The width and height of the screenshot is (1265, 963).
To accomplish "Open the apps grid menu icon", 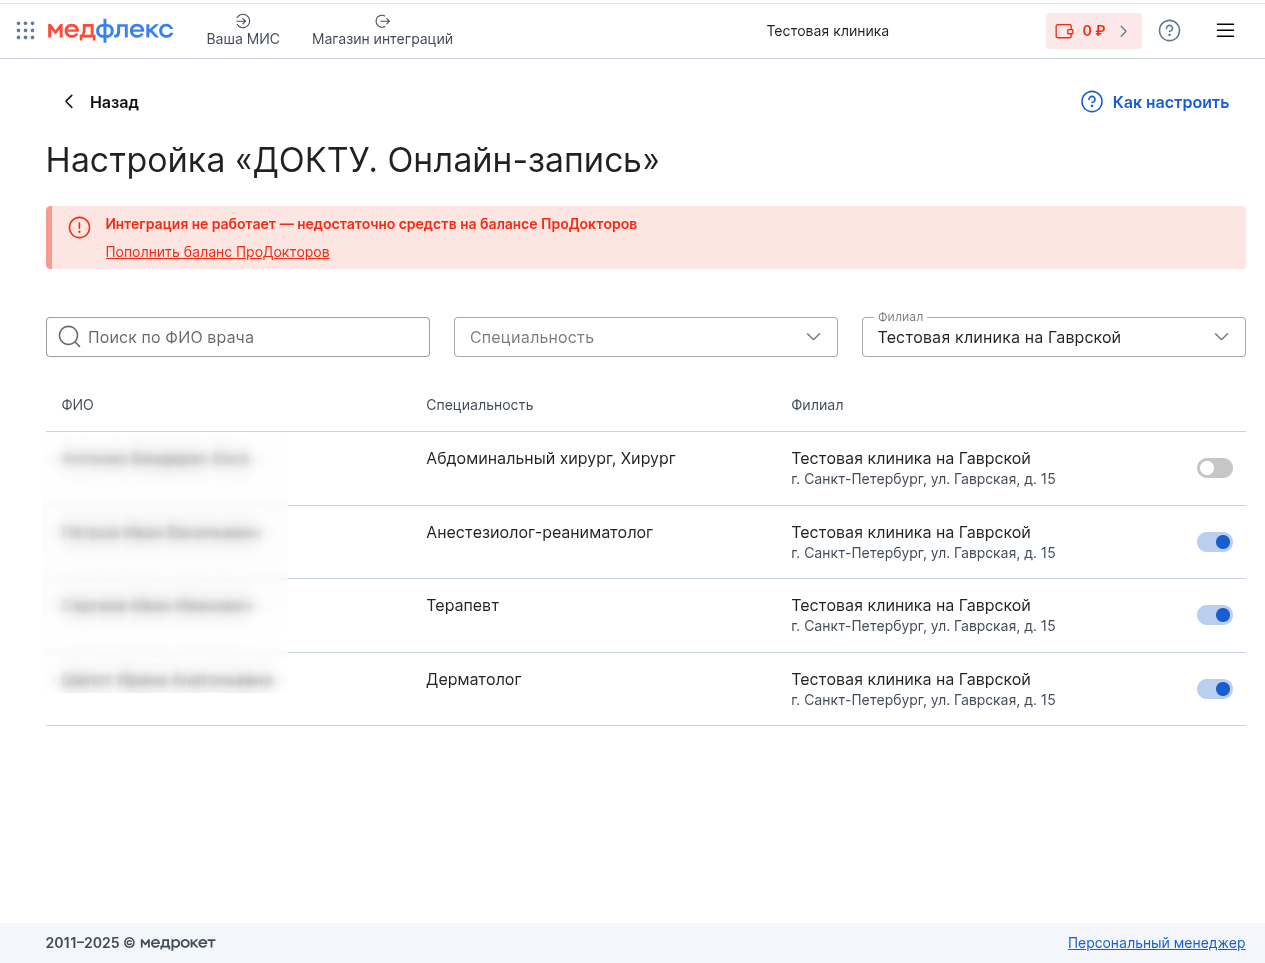I will coord(26,31).
